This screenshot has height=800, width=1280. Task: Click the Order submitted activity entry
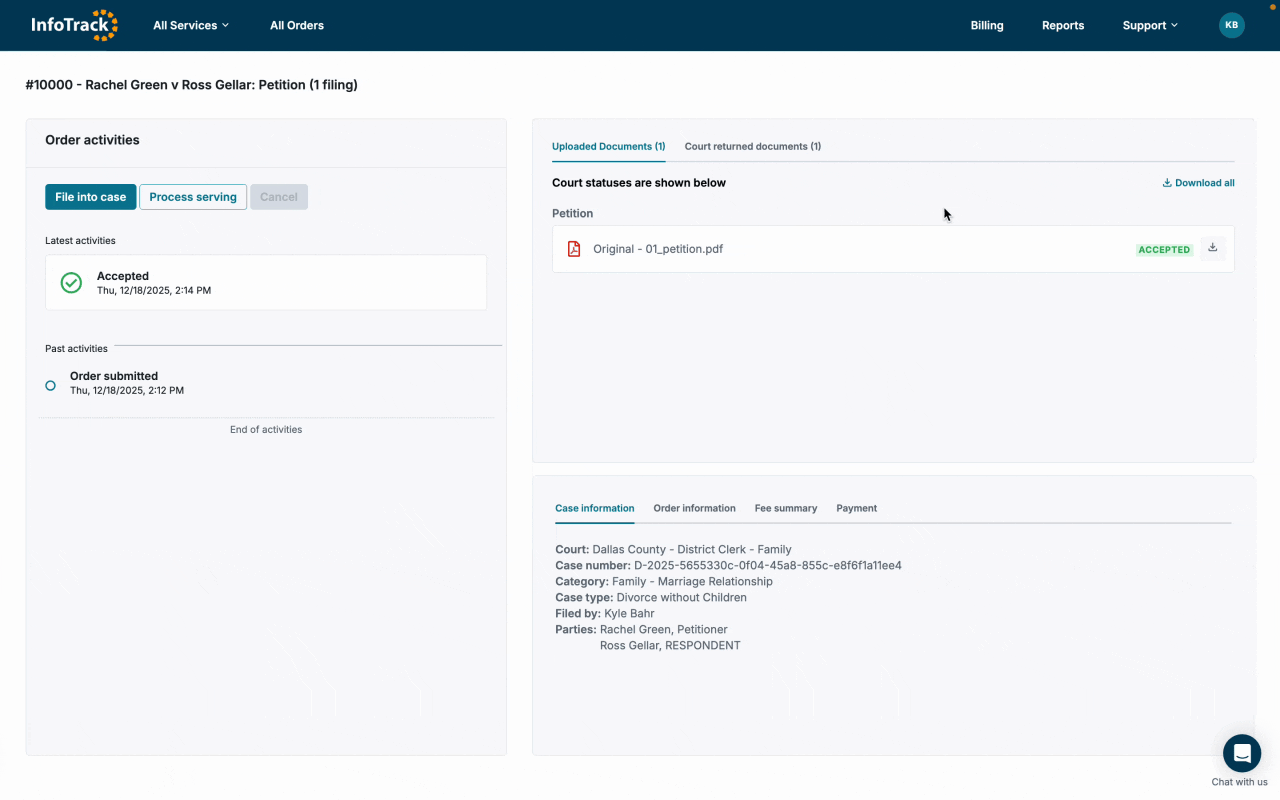127,383
